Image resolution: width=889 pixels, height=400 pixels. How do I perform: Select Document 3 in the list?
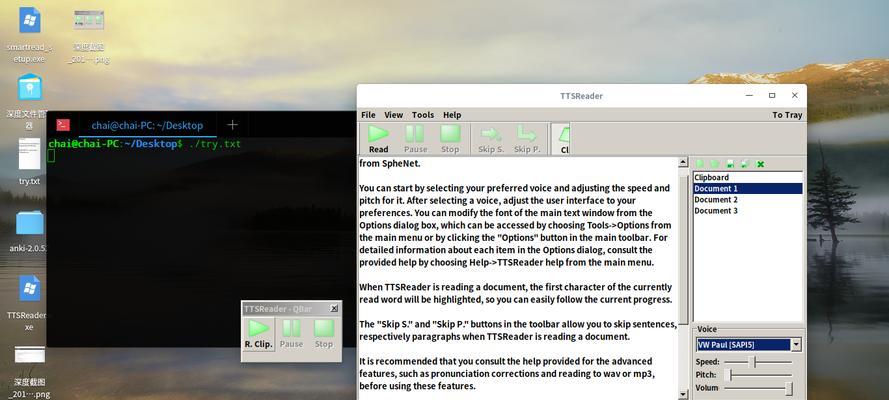tap(748, 211)
